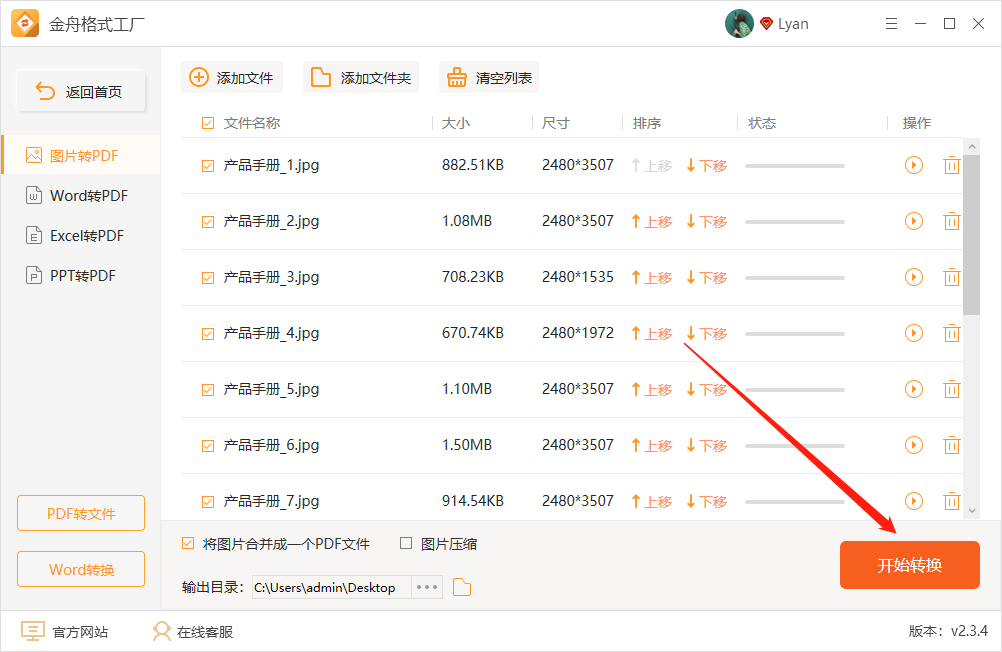Uncheck 产品手册_7.jpg checkbox
This screenshot has width=1002, height=652.
click(208, 502)
